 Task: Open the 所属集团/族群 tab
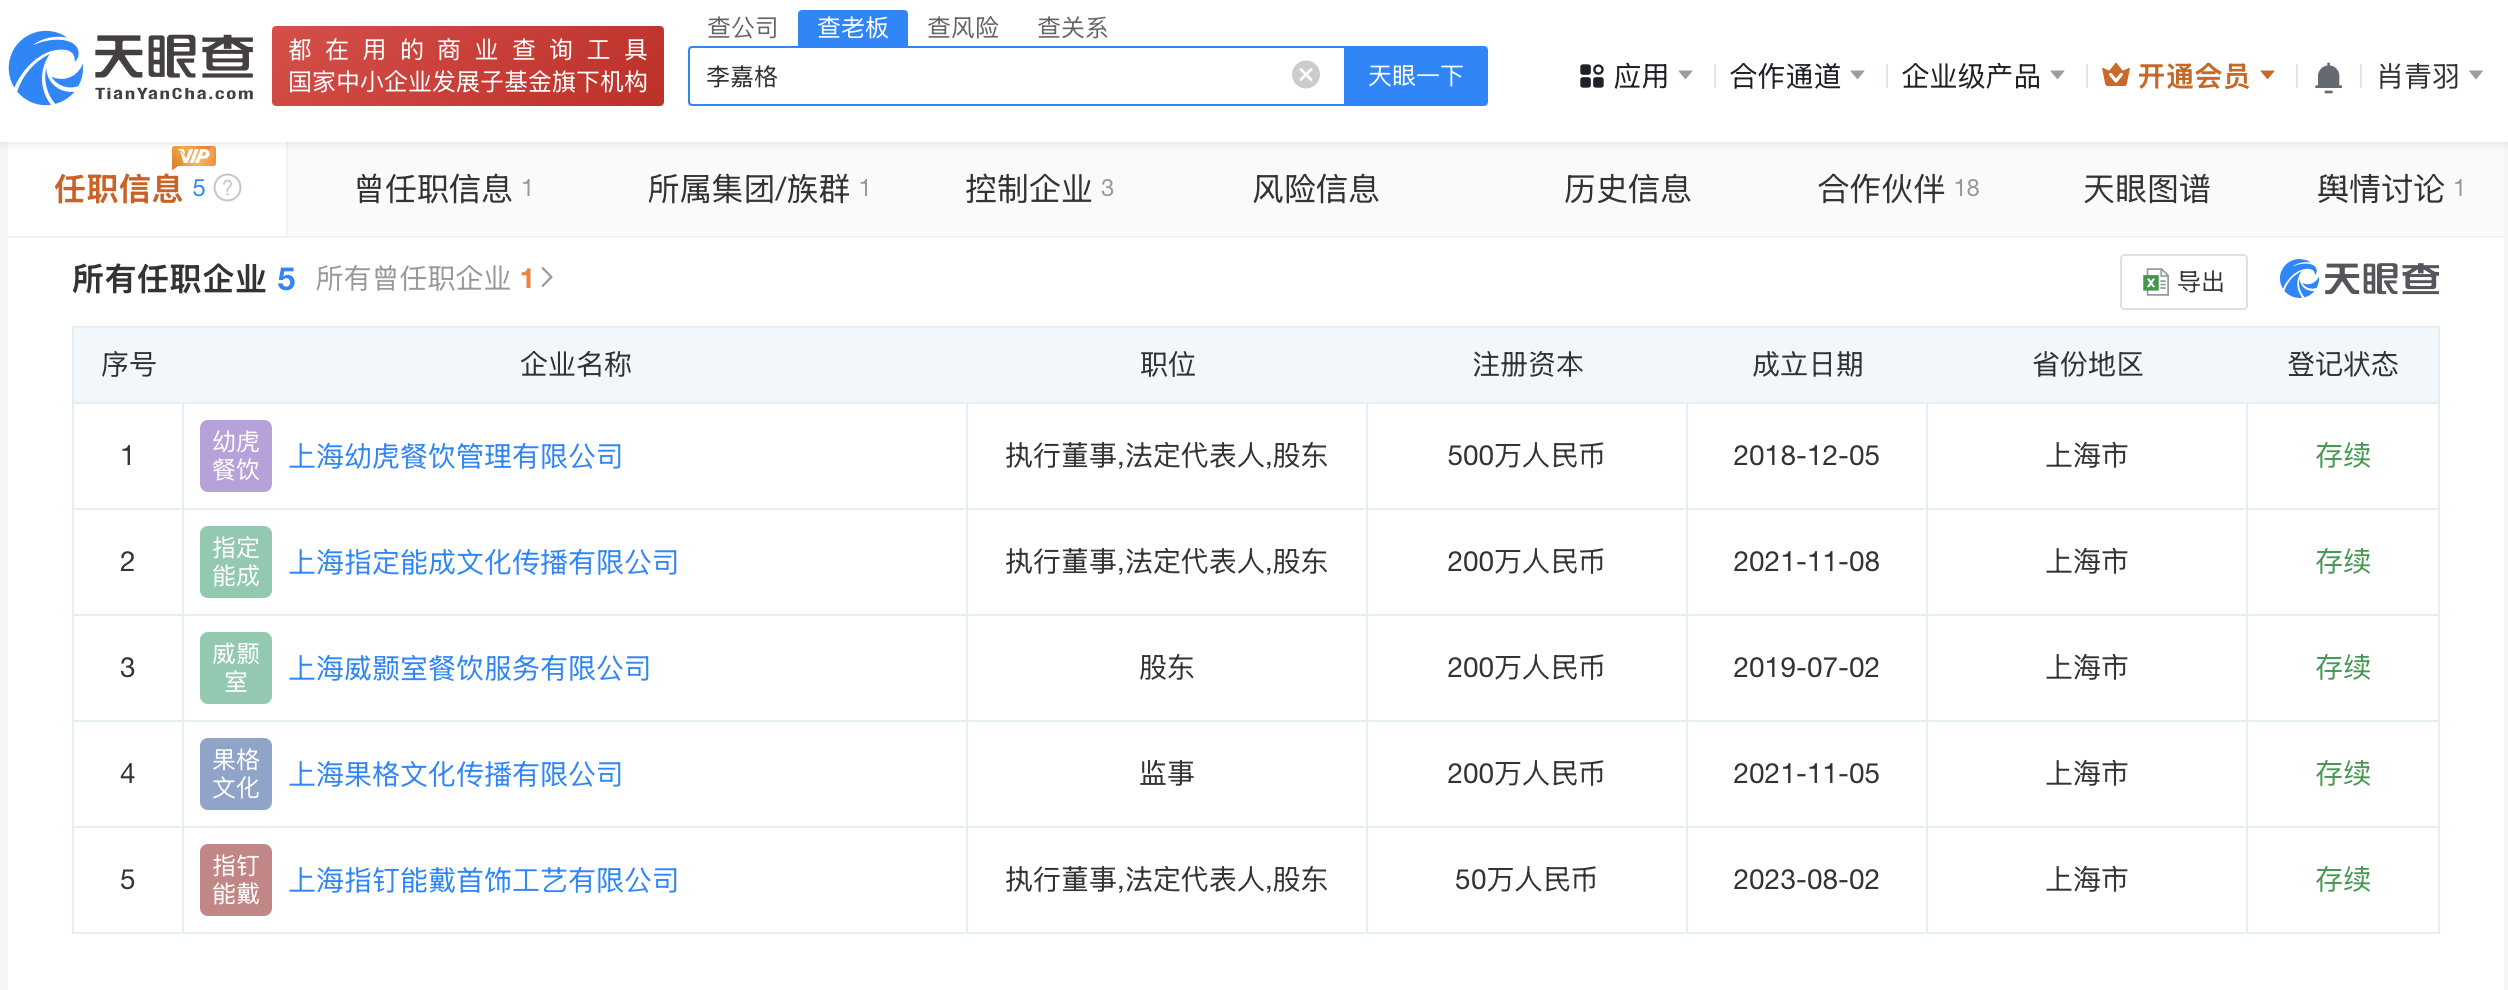coord(759,188)
